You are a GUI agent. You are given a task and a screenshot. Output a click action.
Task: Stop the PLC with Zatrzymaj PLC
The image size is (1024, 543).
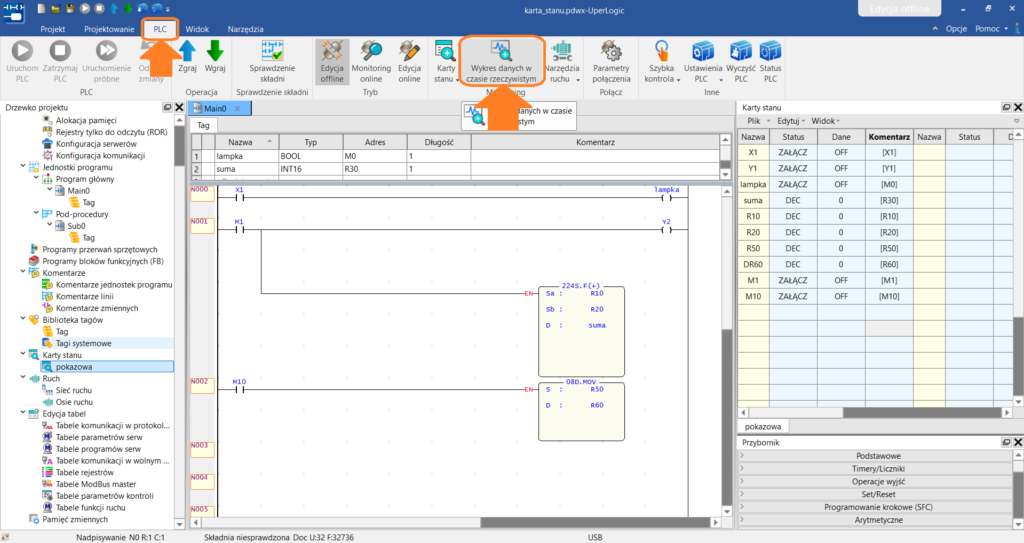60,61
